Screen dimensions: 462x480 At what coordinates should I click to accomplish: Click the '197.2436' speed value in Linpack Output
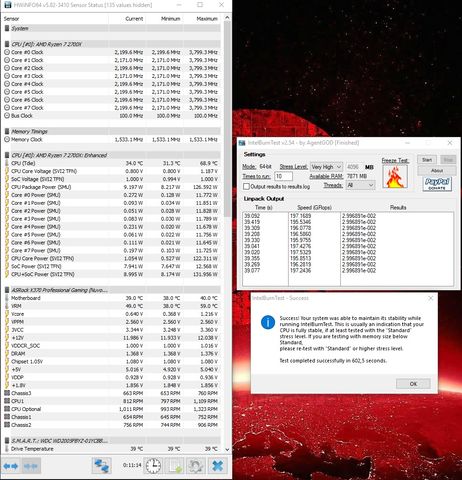point(300,270)
